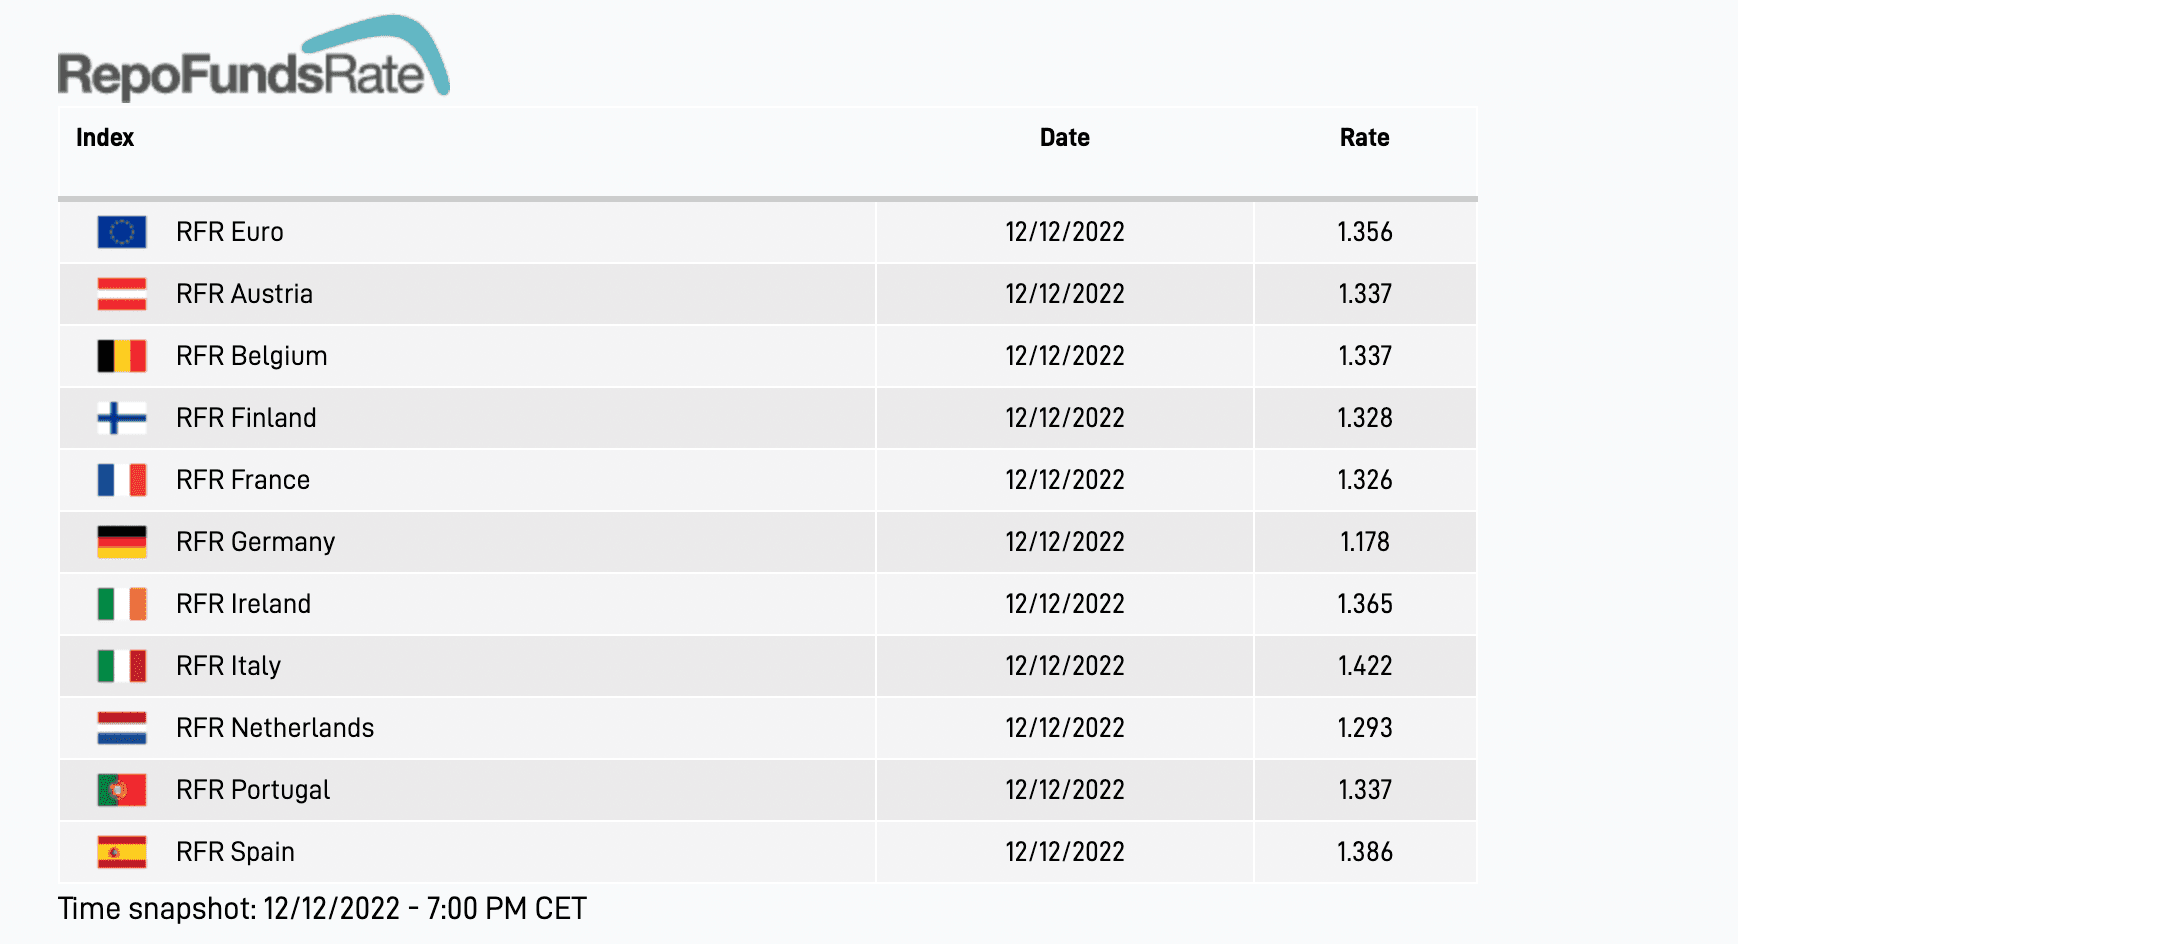
Task: Select the RFR Germany index name
Action: click(256, 542)
